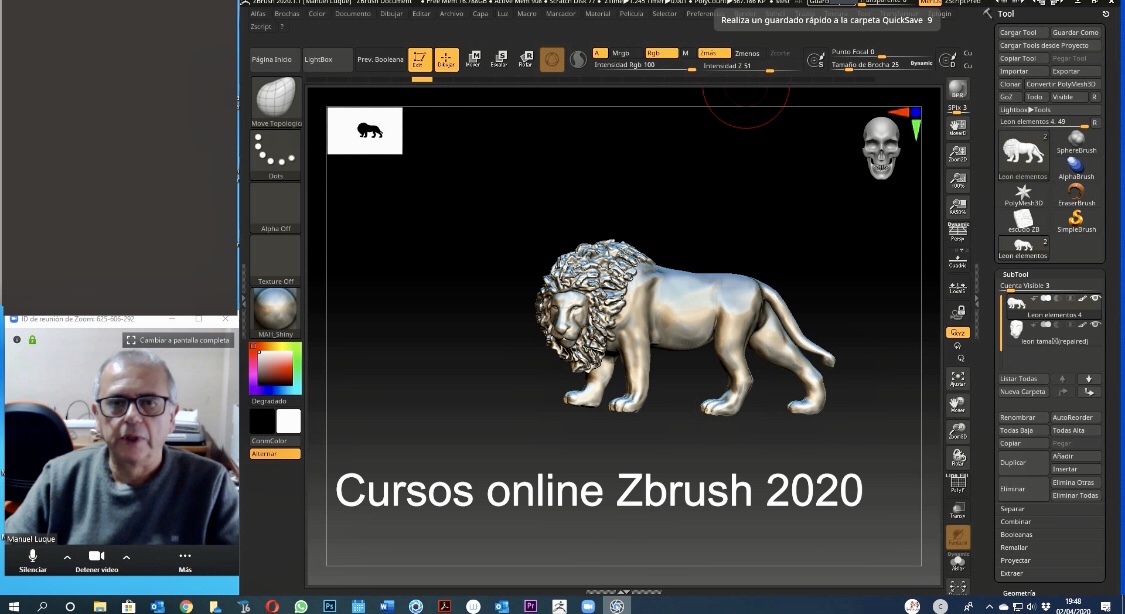Screen dimensions: 1125x614
Task: Expand the Booleanas section
Action: [x=1016, y=535]
